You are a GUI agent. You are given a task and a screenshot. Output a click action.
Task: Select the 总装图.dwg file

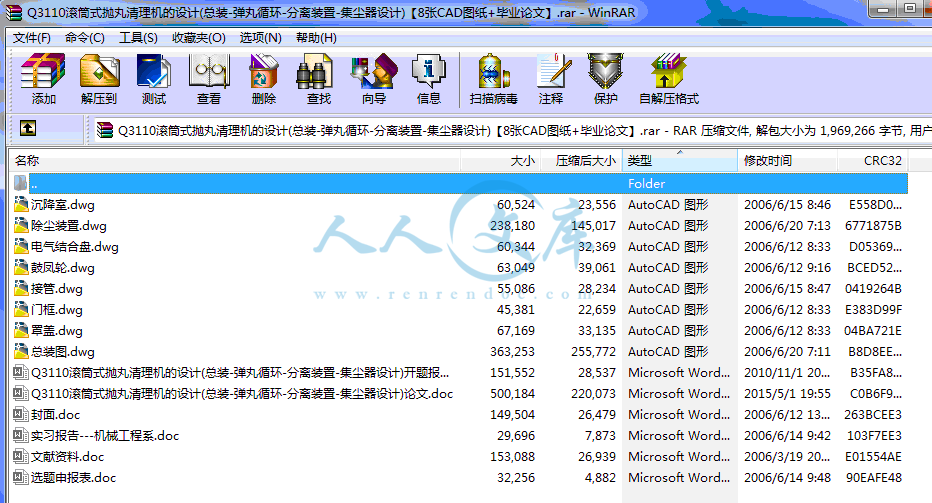[63, 352]
